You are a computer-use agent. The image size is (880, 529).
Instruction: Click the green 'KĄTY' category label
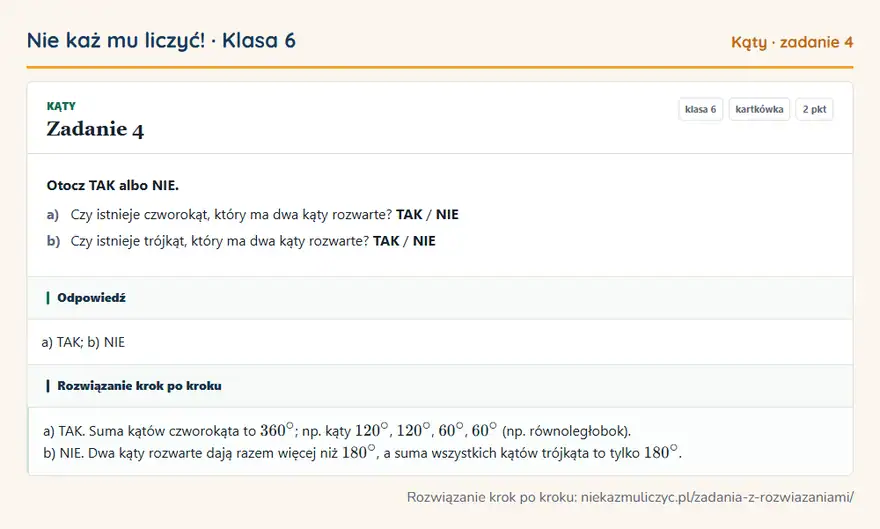pos(61,106)
